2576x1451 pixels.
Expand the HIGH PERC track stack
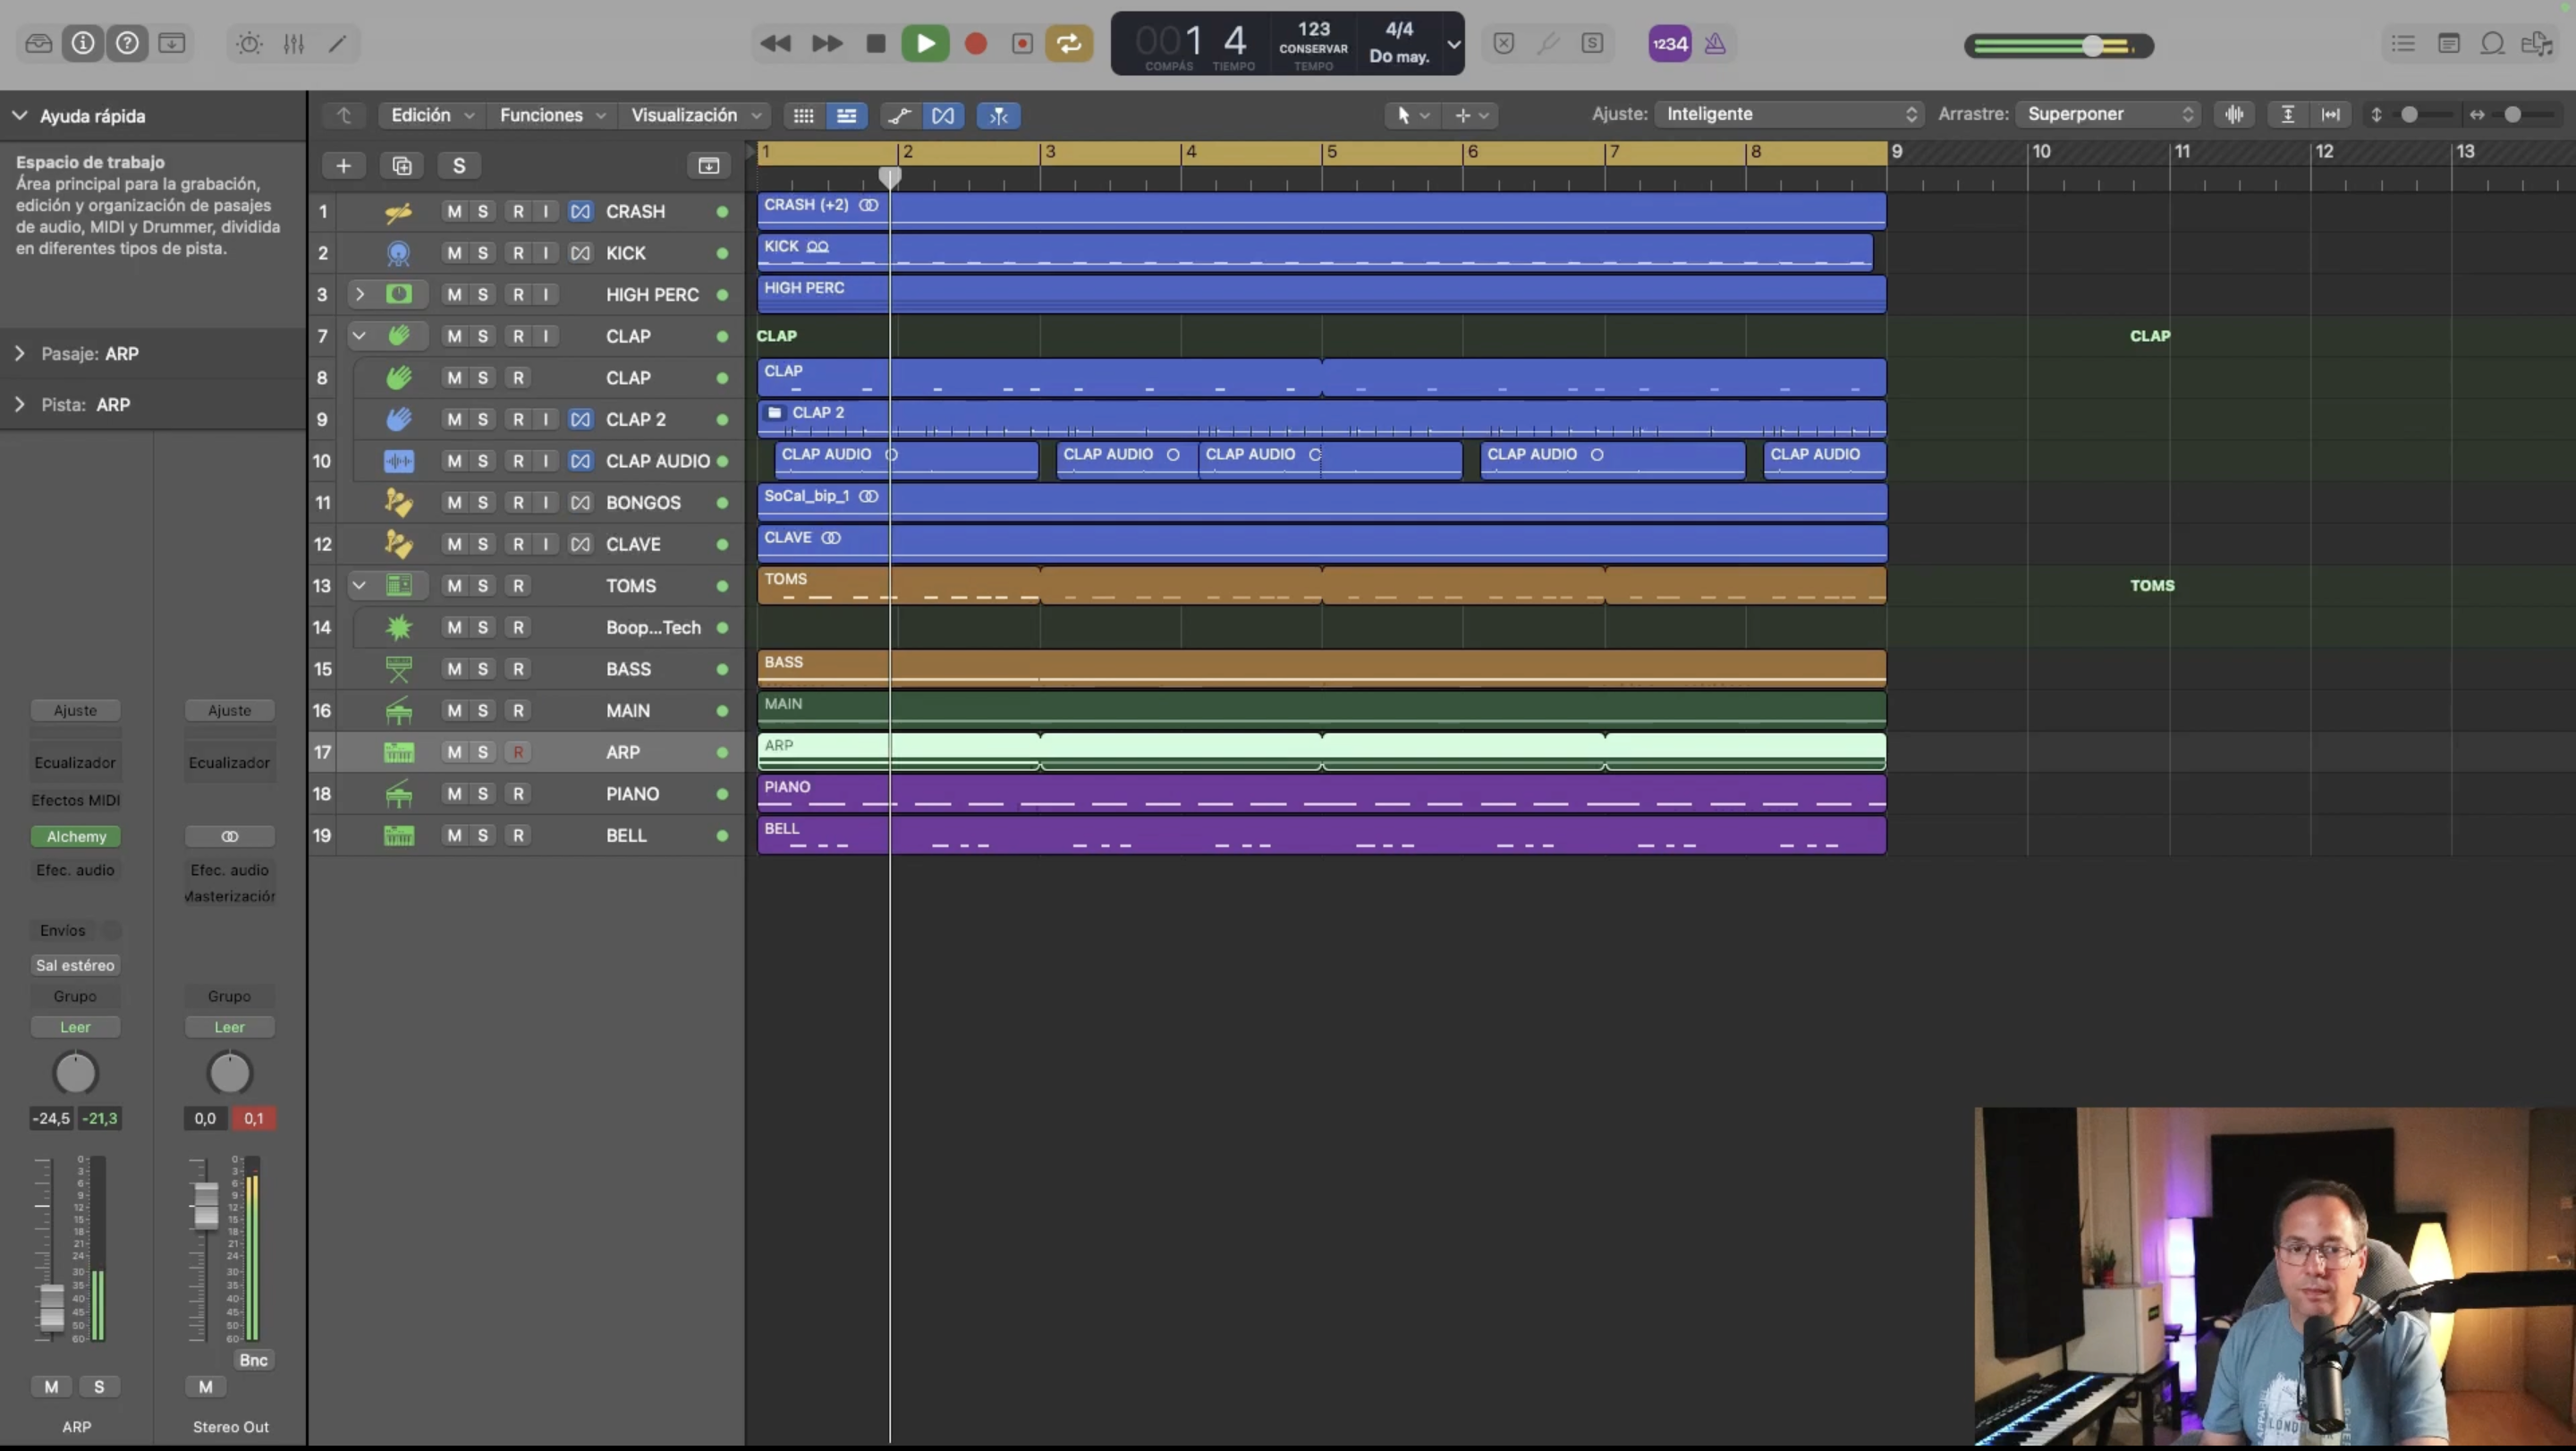[359, 294]
